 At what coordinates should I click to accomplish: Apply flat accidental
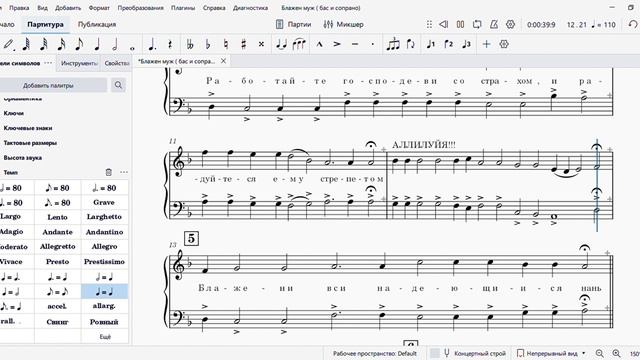tap(208, 44)
